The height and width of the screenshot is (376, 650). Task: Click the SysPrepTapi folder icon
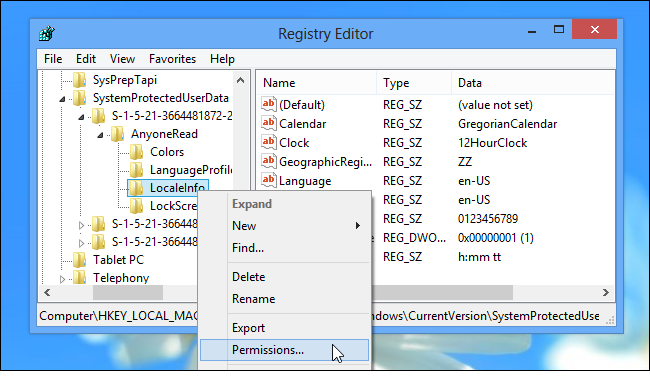(x=79, y=80)
